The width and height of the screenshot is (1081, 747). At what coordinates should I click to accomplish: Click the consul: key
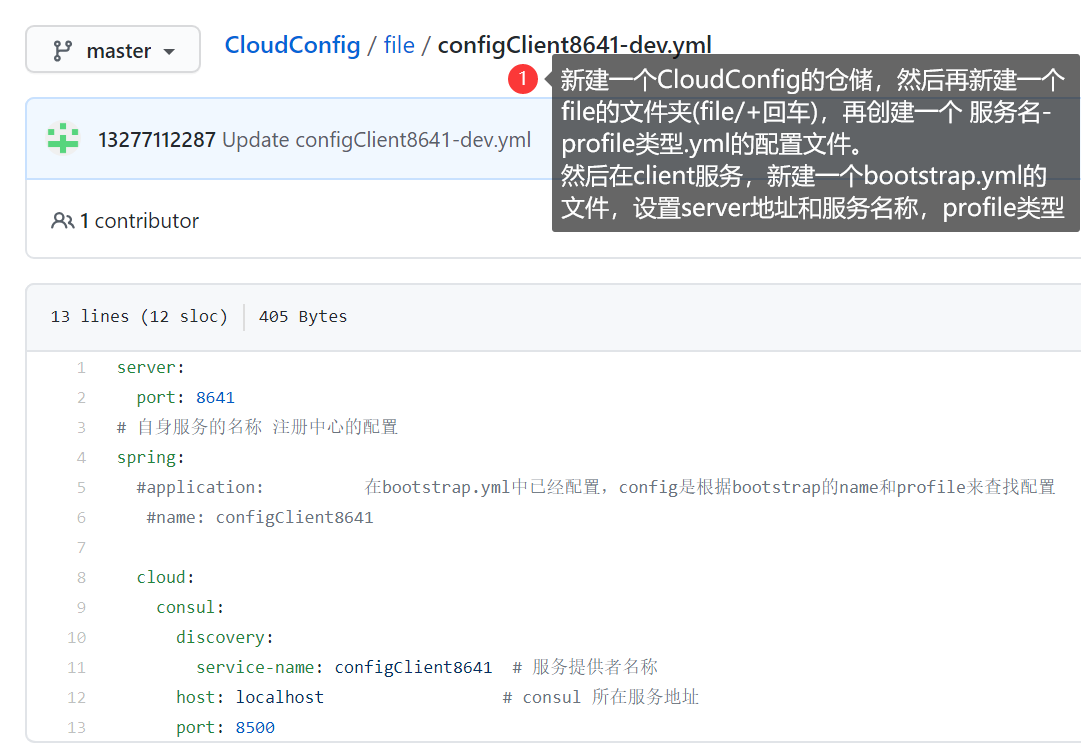[190, 607]
